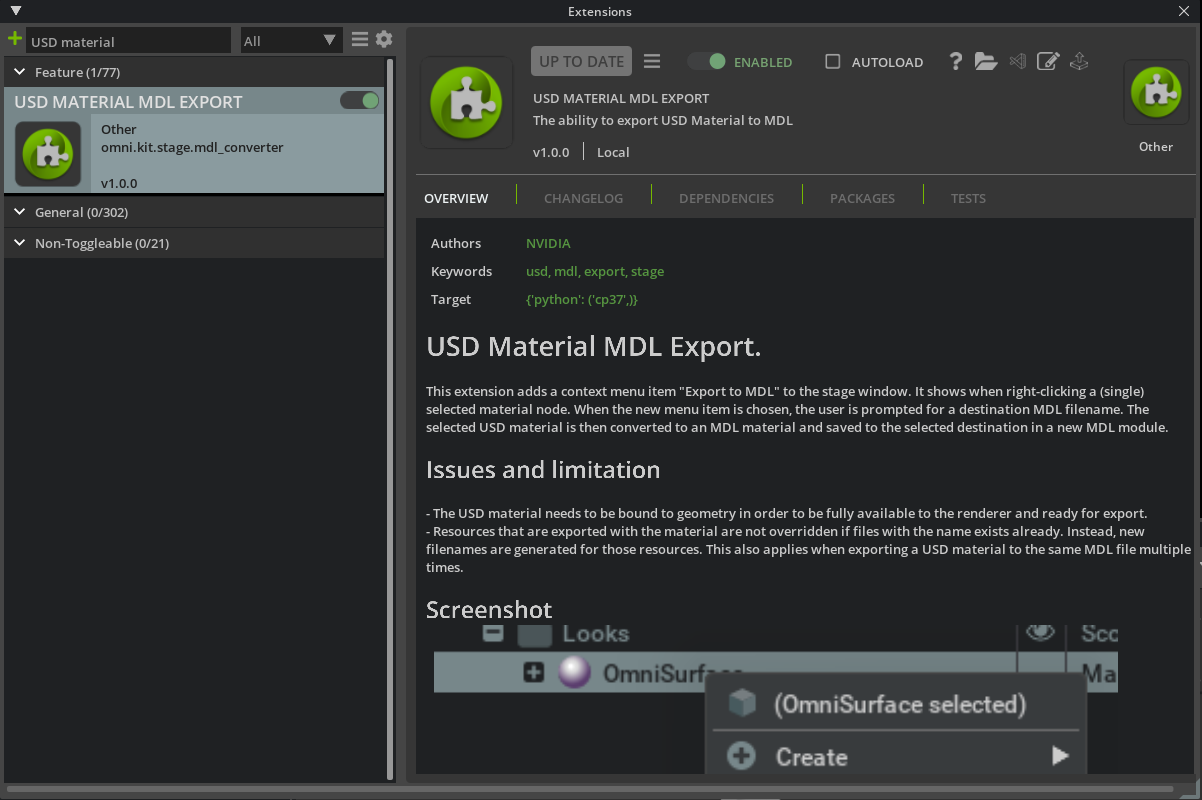
Task: Click the large extension puzzle icon in header
Action: click(467, 103)
